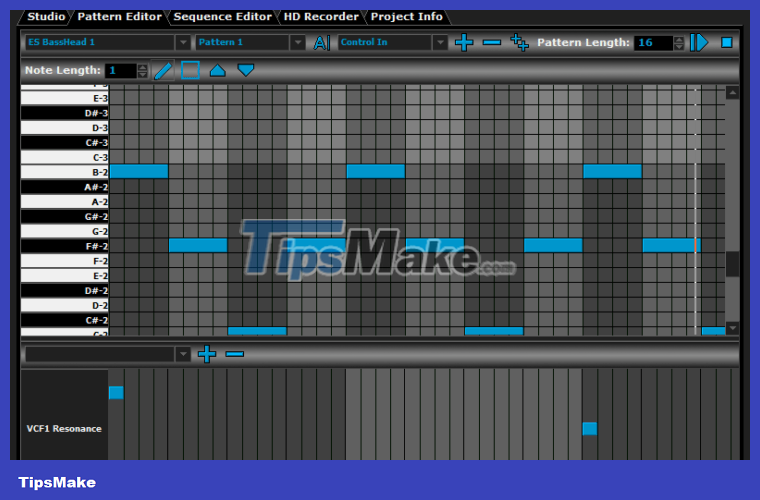Select the first F#-2 note block
The image size is (760, 500).
pos(198,246)
